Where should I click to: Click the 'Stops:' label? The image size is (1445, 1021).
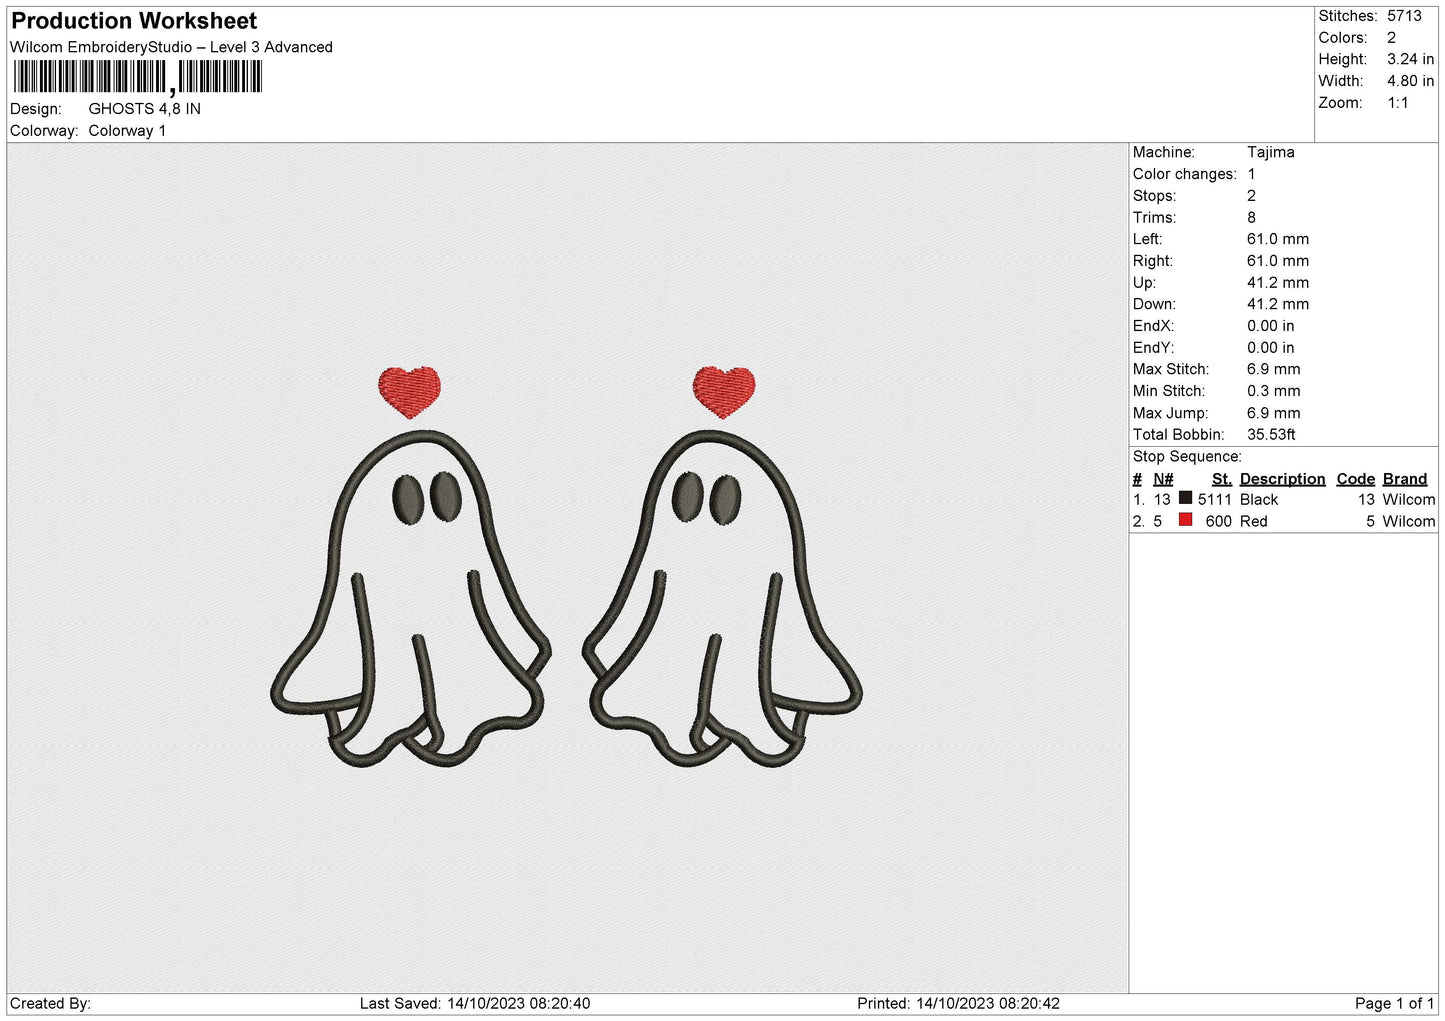(x=1154, y=196)
